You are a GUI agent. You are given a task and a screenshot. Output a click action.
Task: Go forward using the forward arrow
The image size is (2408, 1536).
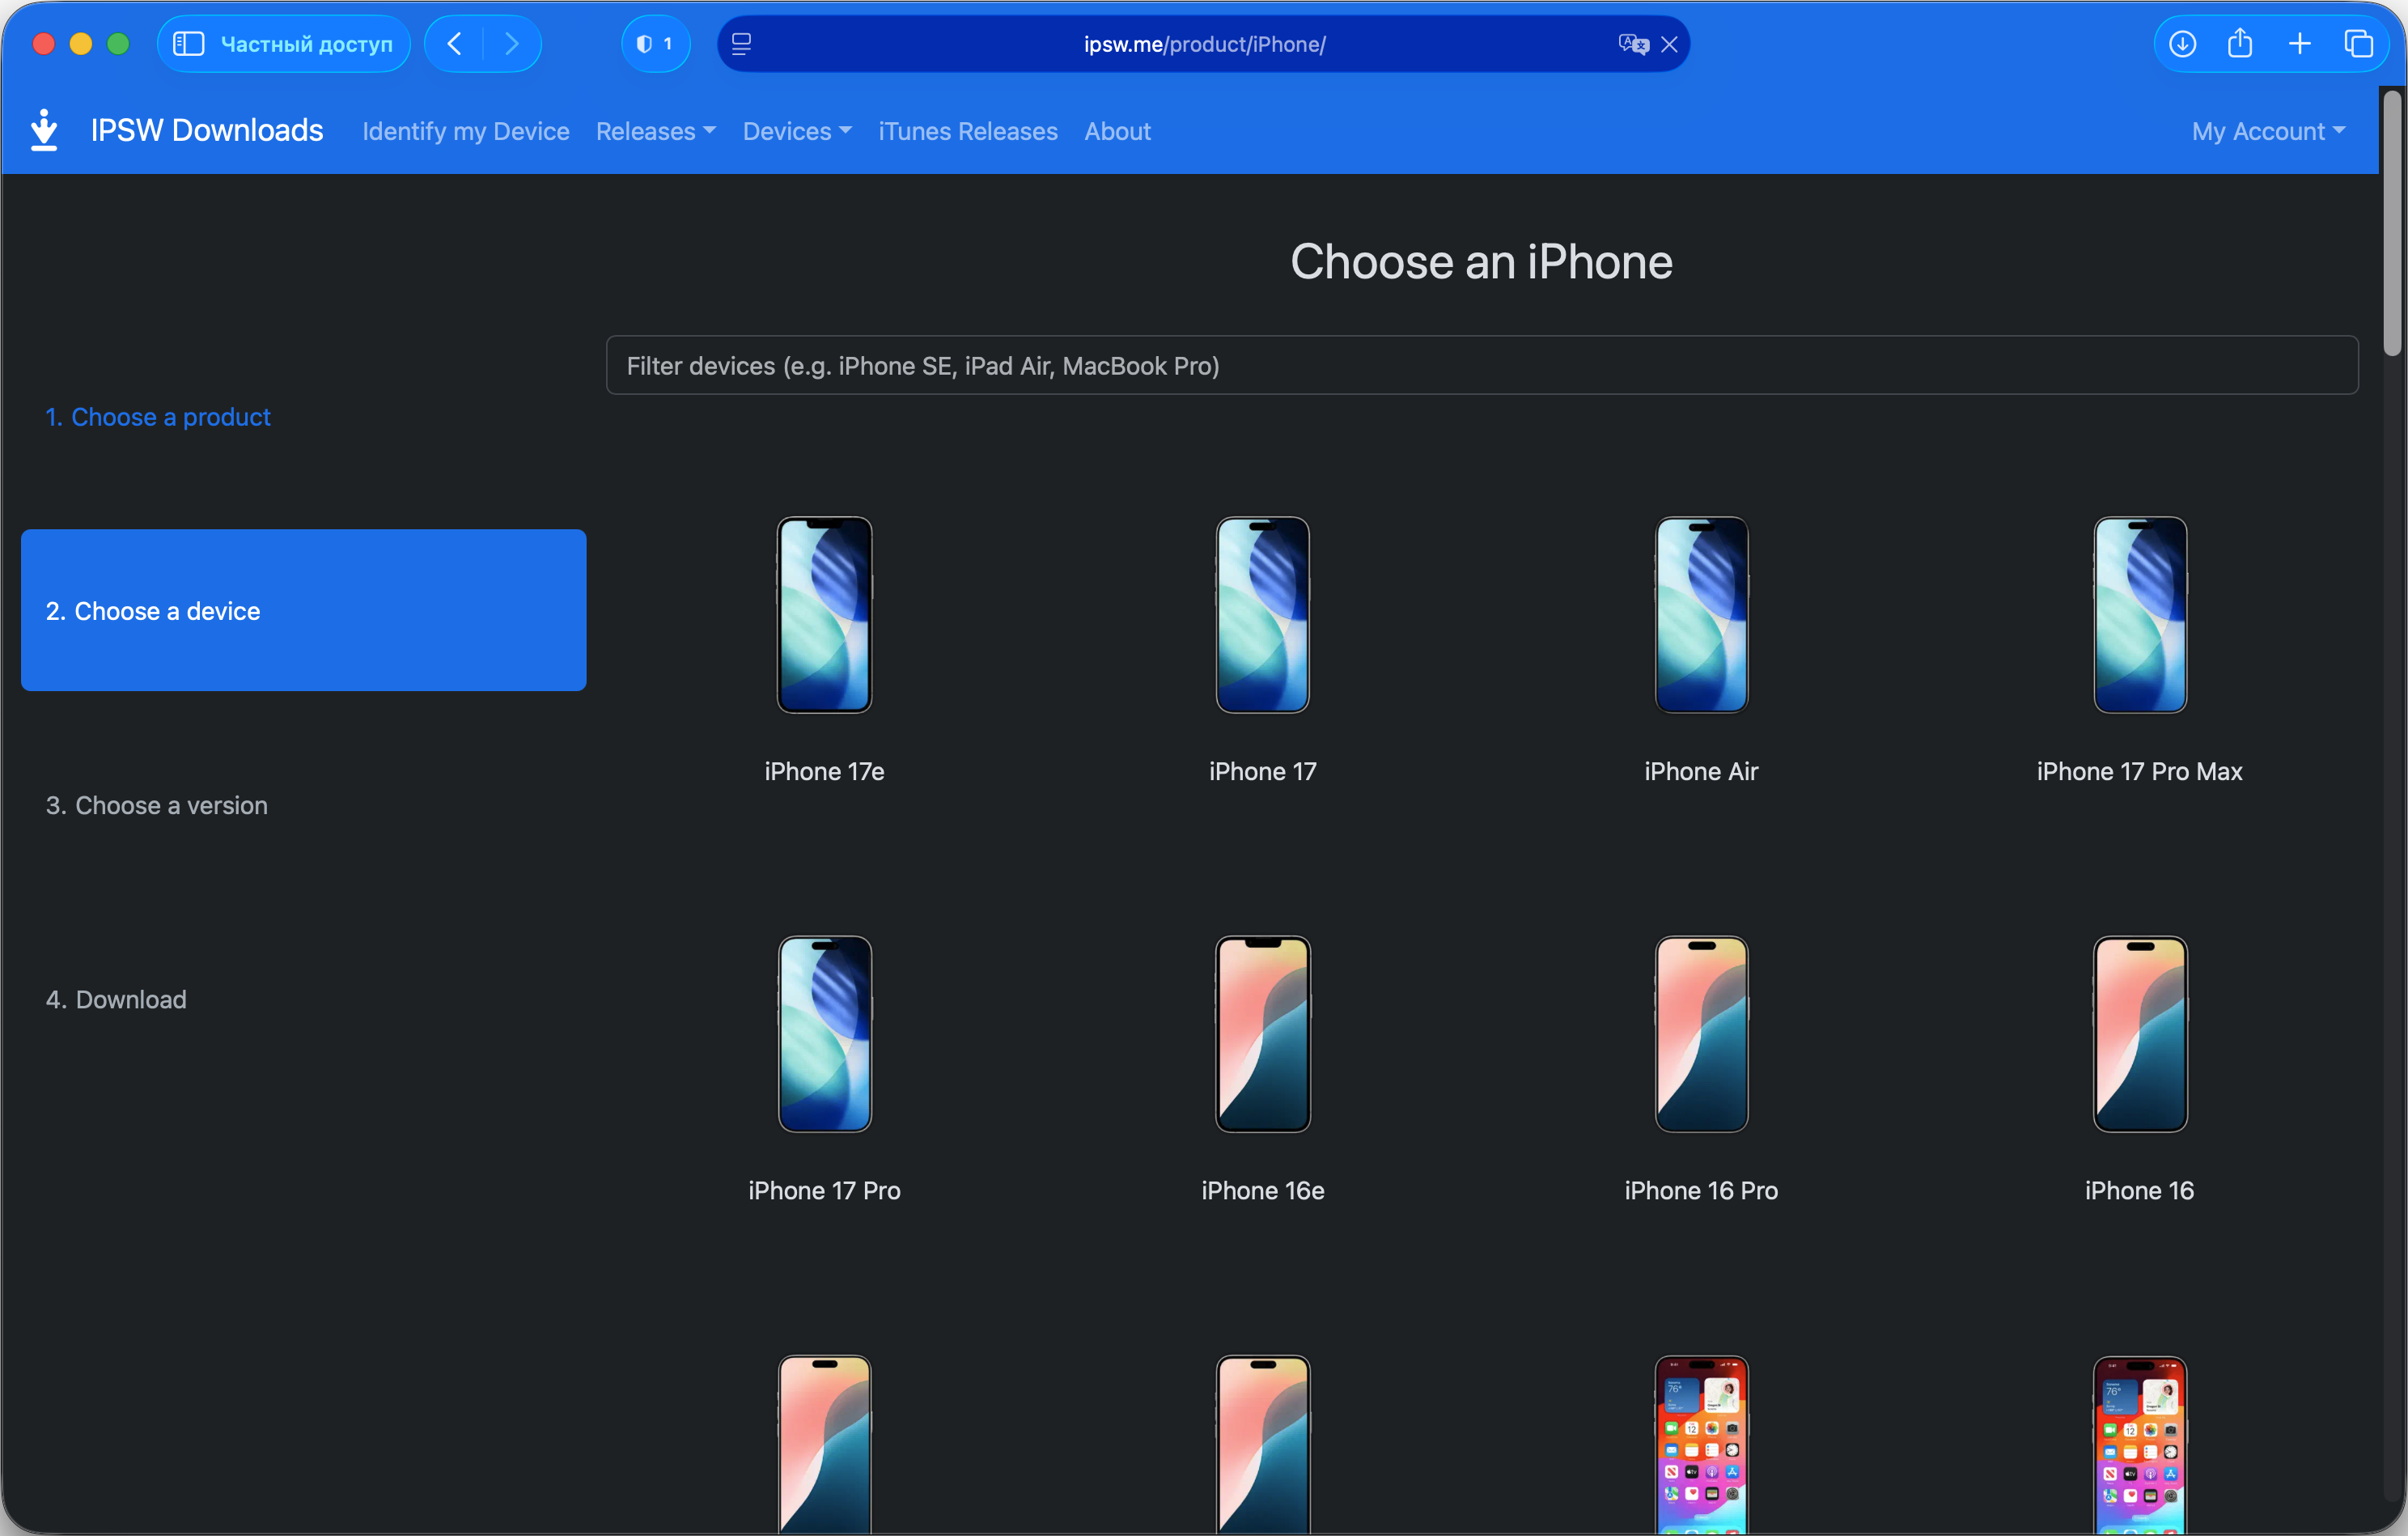coord(512,44)
